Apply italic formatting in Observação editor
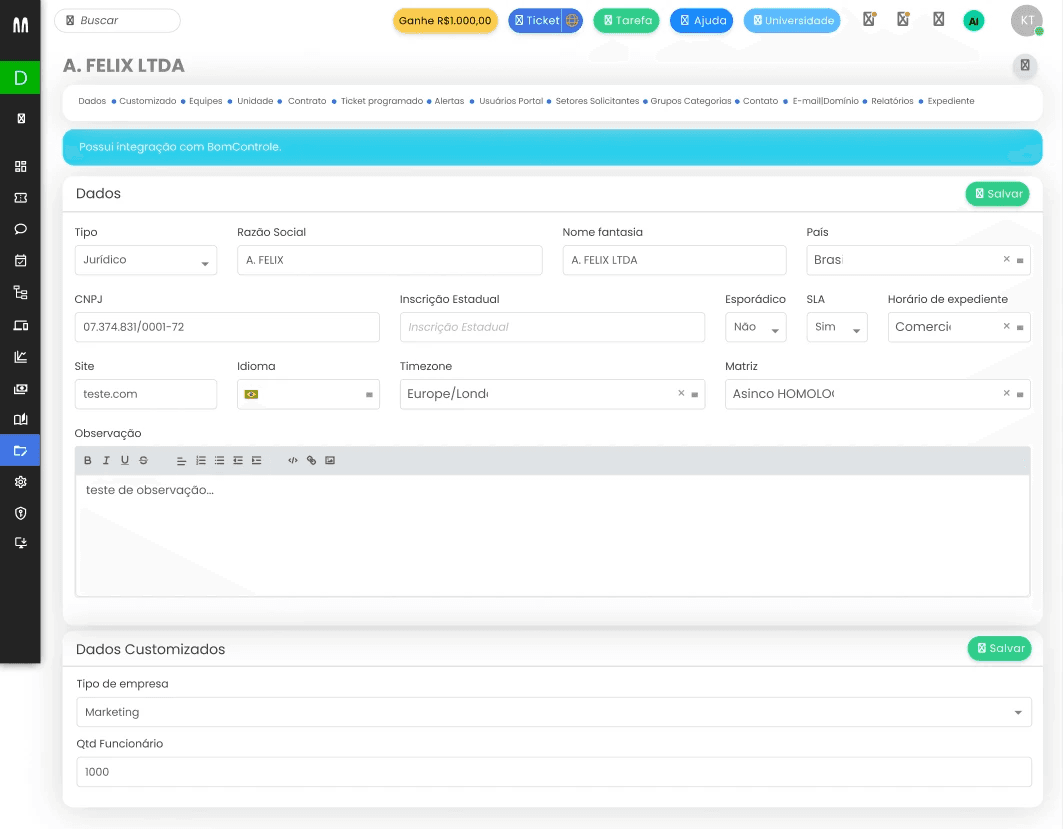Screen dimensions: 1063x829 tap(106, 460)
